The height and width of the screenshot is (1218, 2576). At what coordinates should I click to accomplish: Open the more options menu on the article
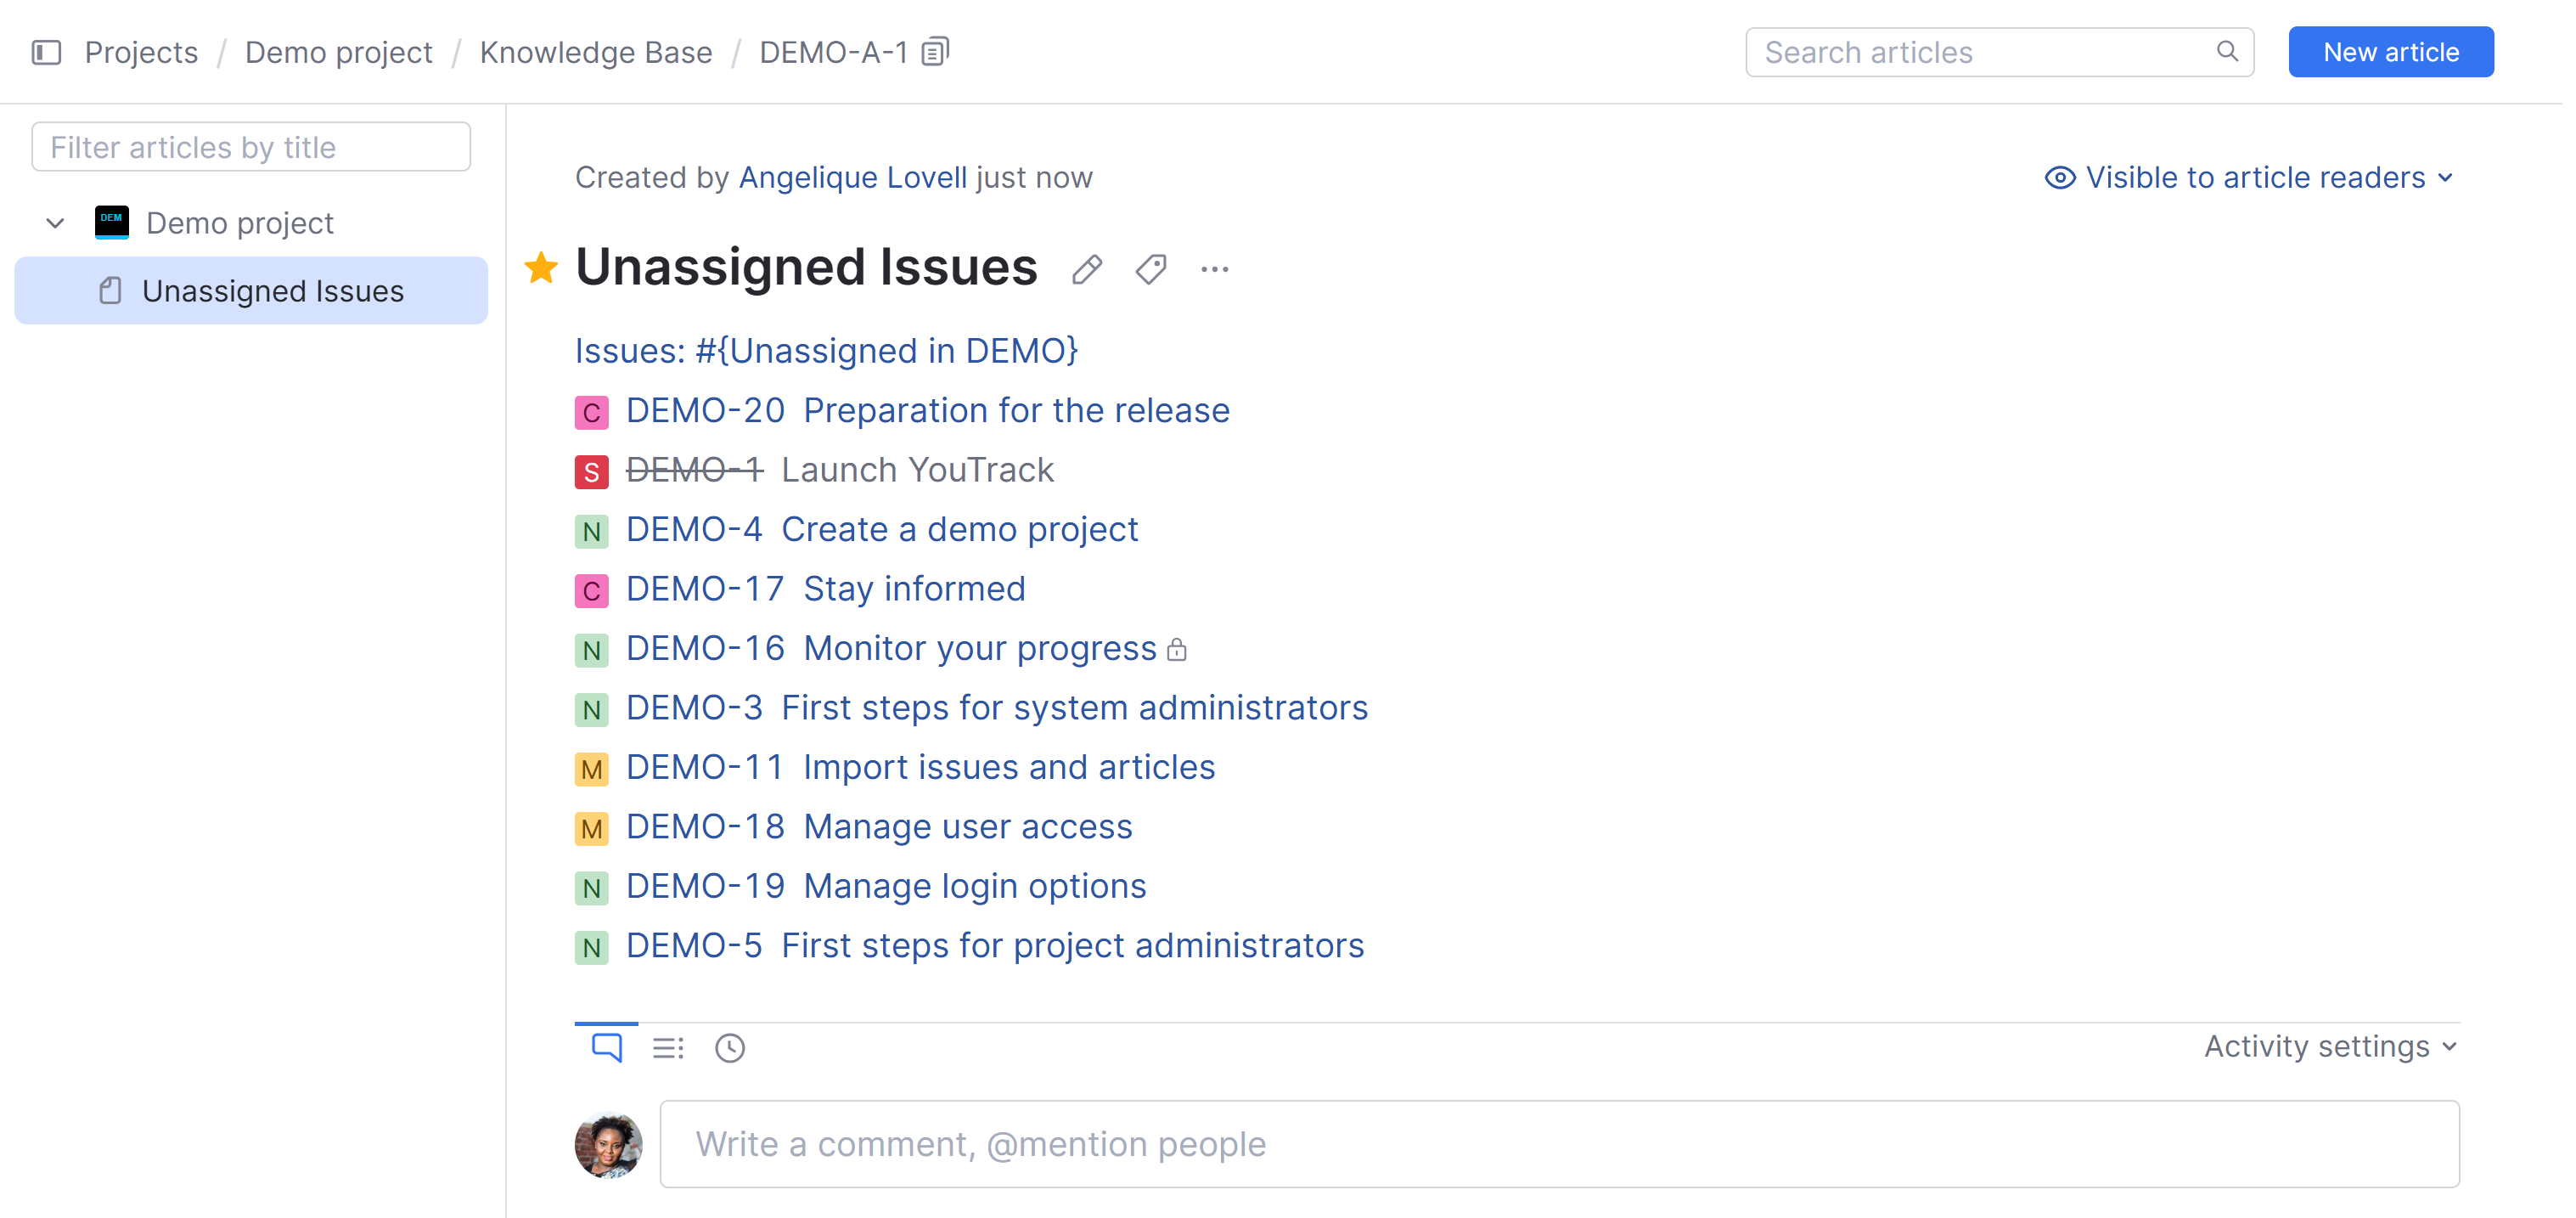tap(1214, 269)
